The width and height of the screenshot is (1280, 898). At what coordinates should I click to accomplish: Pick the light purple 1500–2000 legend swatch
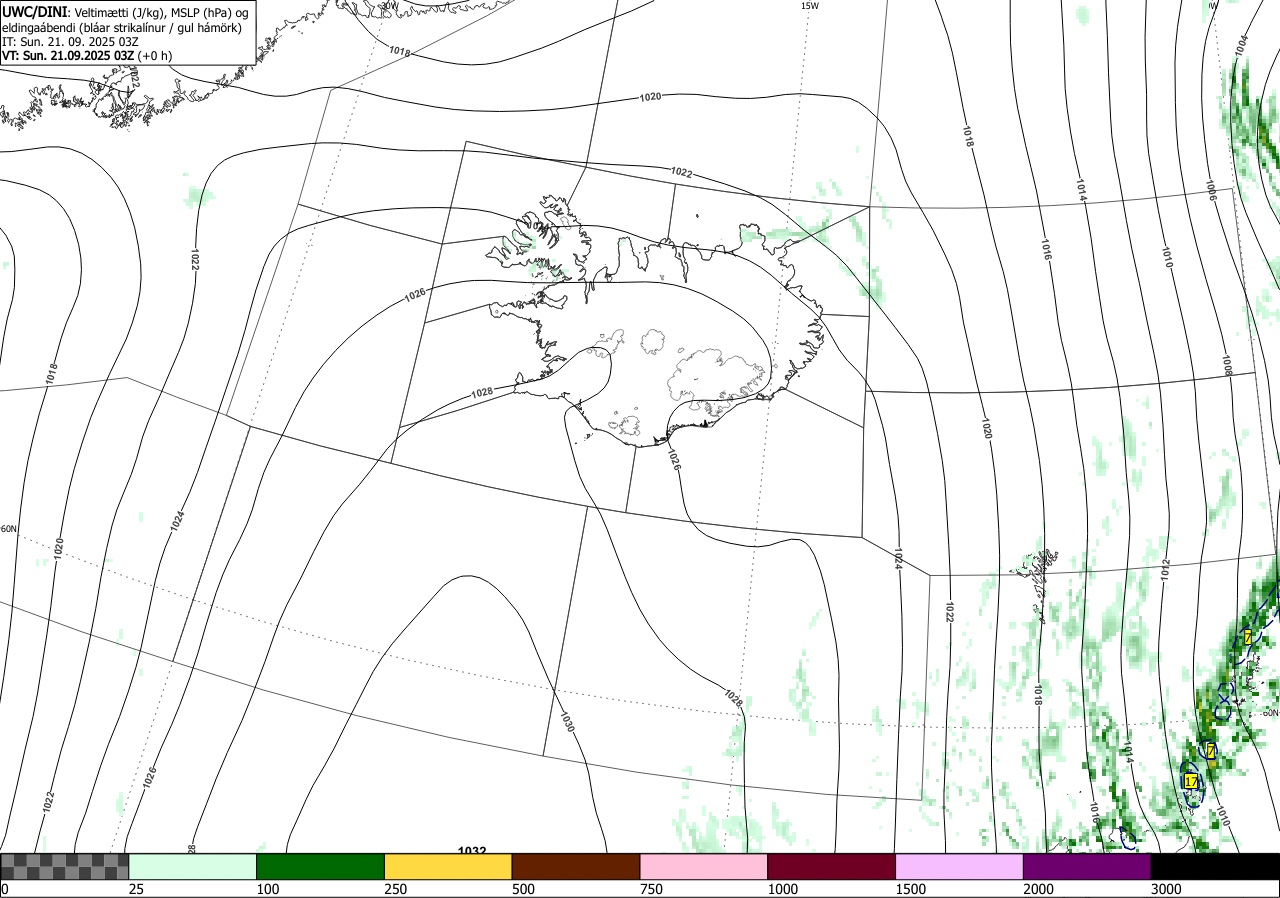point(959,866)
